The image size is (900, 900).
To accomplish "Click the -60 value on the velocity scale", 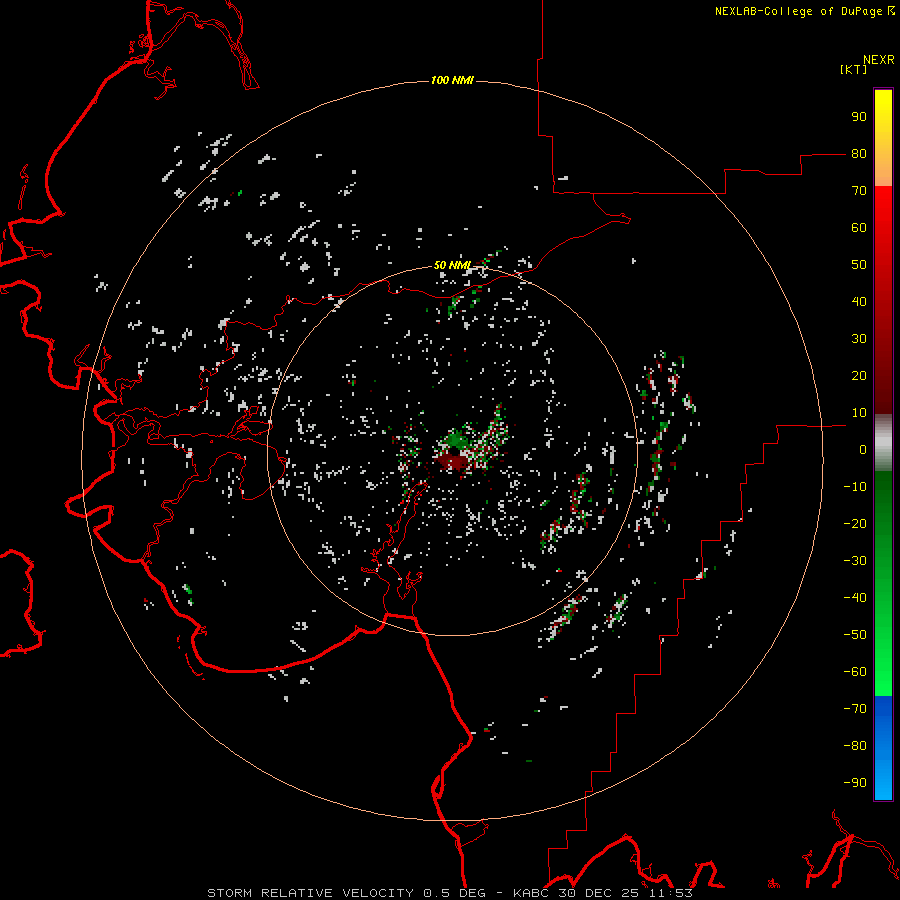I will pos(855,672).
